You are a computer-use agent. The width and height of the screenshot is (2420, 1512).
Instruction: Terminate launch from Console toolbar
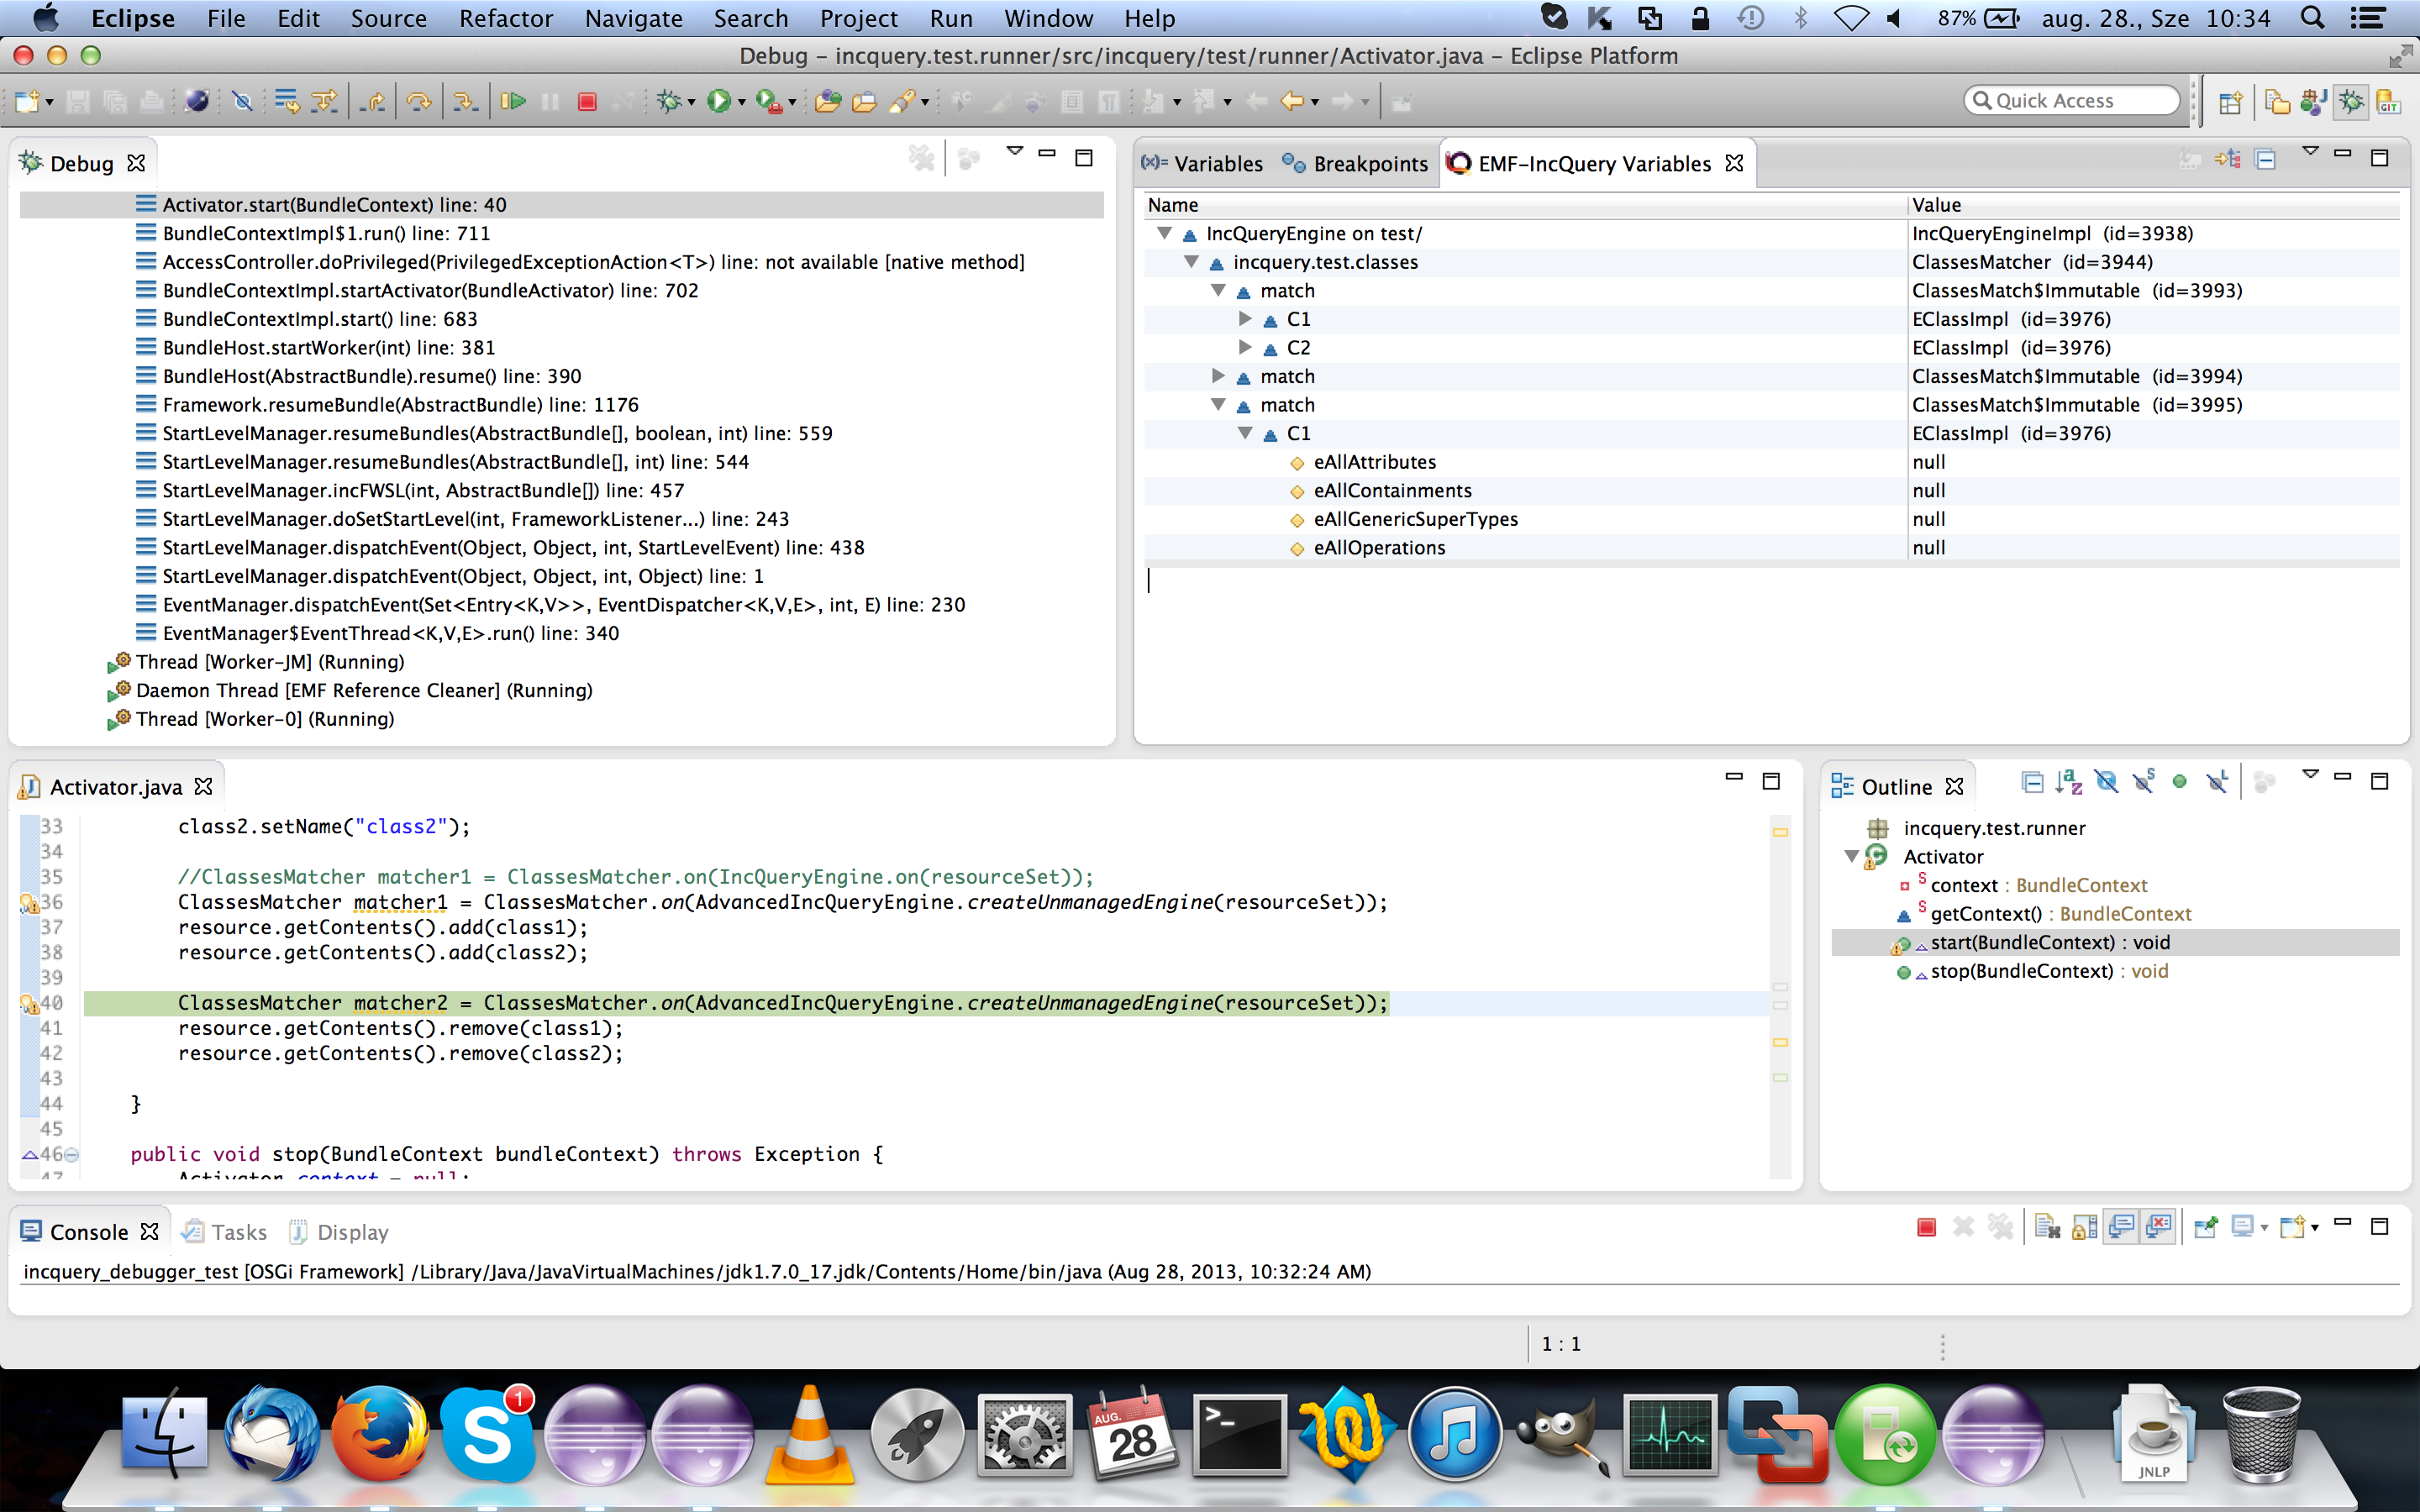(x=1926, y=1227)
